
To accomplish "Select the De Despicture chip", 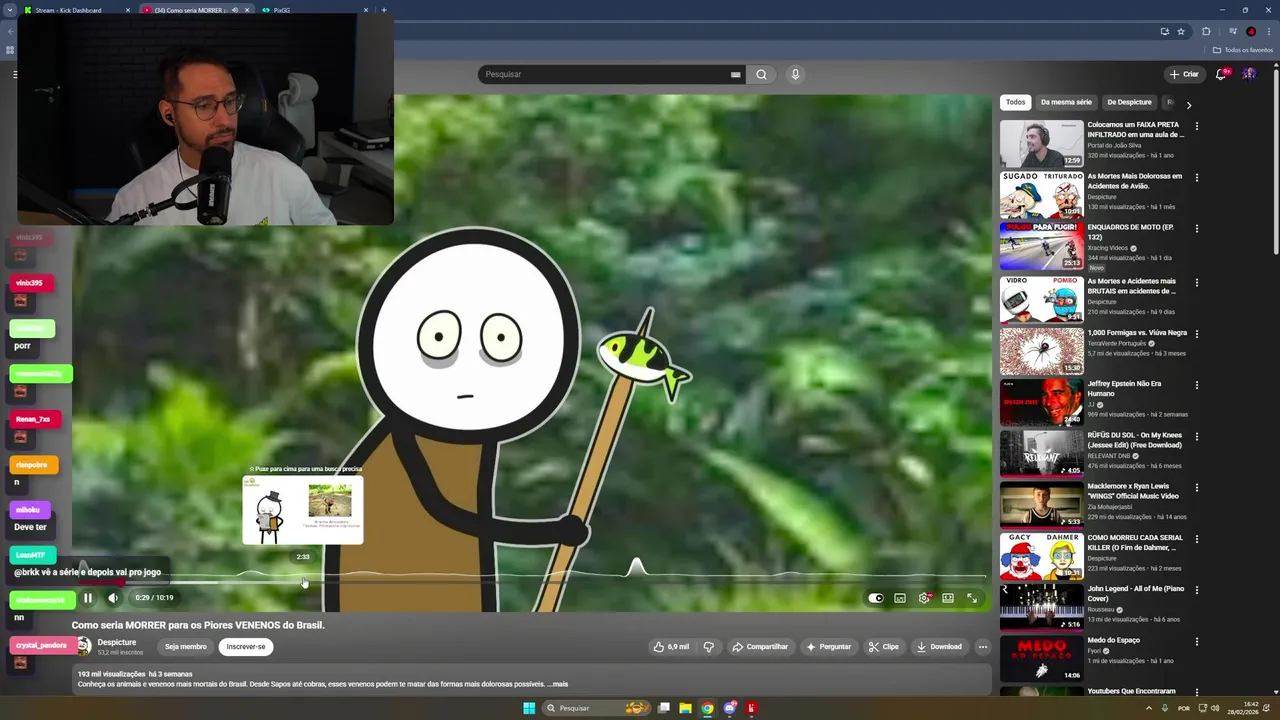I will (1129, 102).
